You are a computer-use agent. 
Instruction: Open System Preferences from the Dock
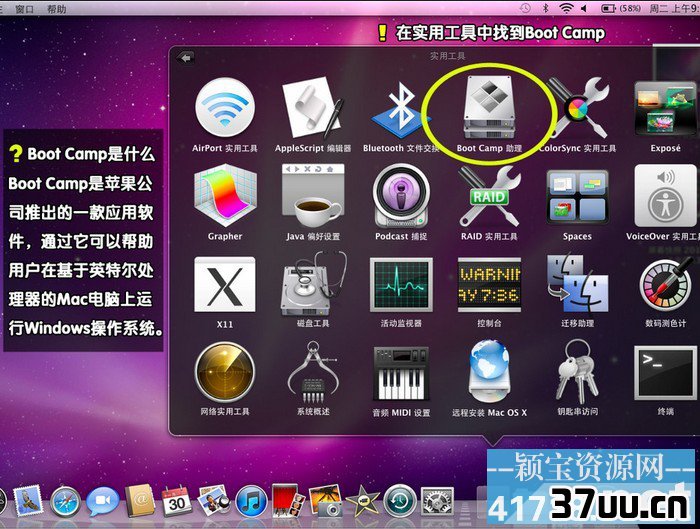pyautogui.click(x=437, y=501)
